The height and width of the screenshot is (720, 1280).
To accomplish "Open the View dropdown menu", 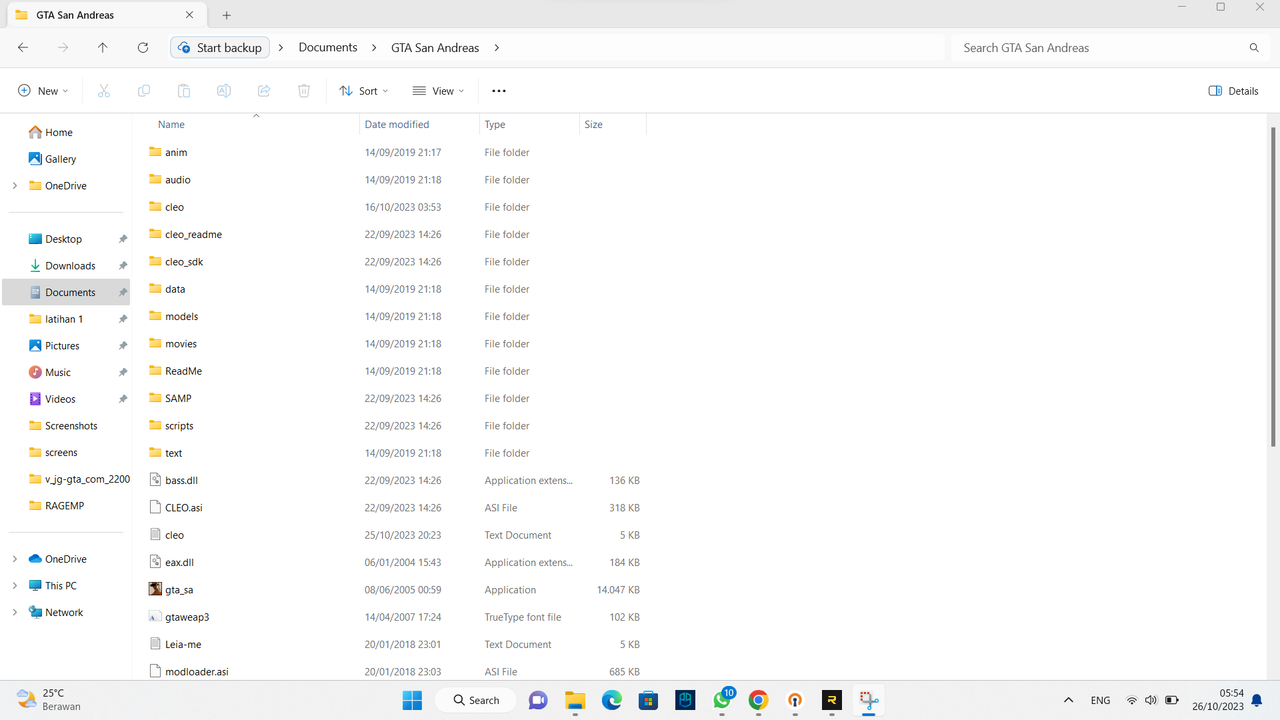I will [x=439, y=91].
